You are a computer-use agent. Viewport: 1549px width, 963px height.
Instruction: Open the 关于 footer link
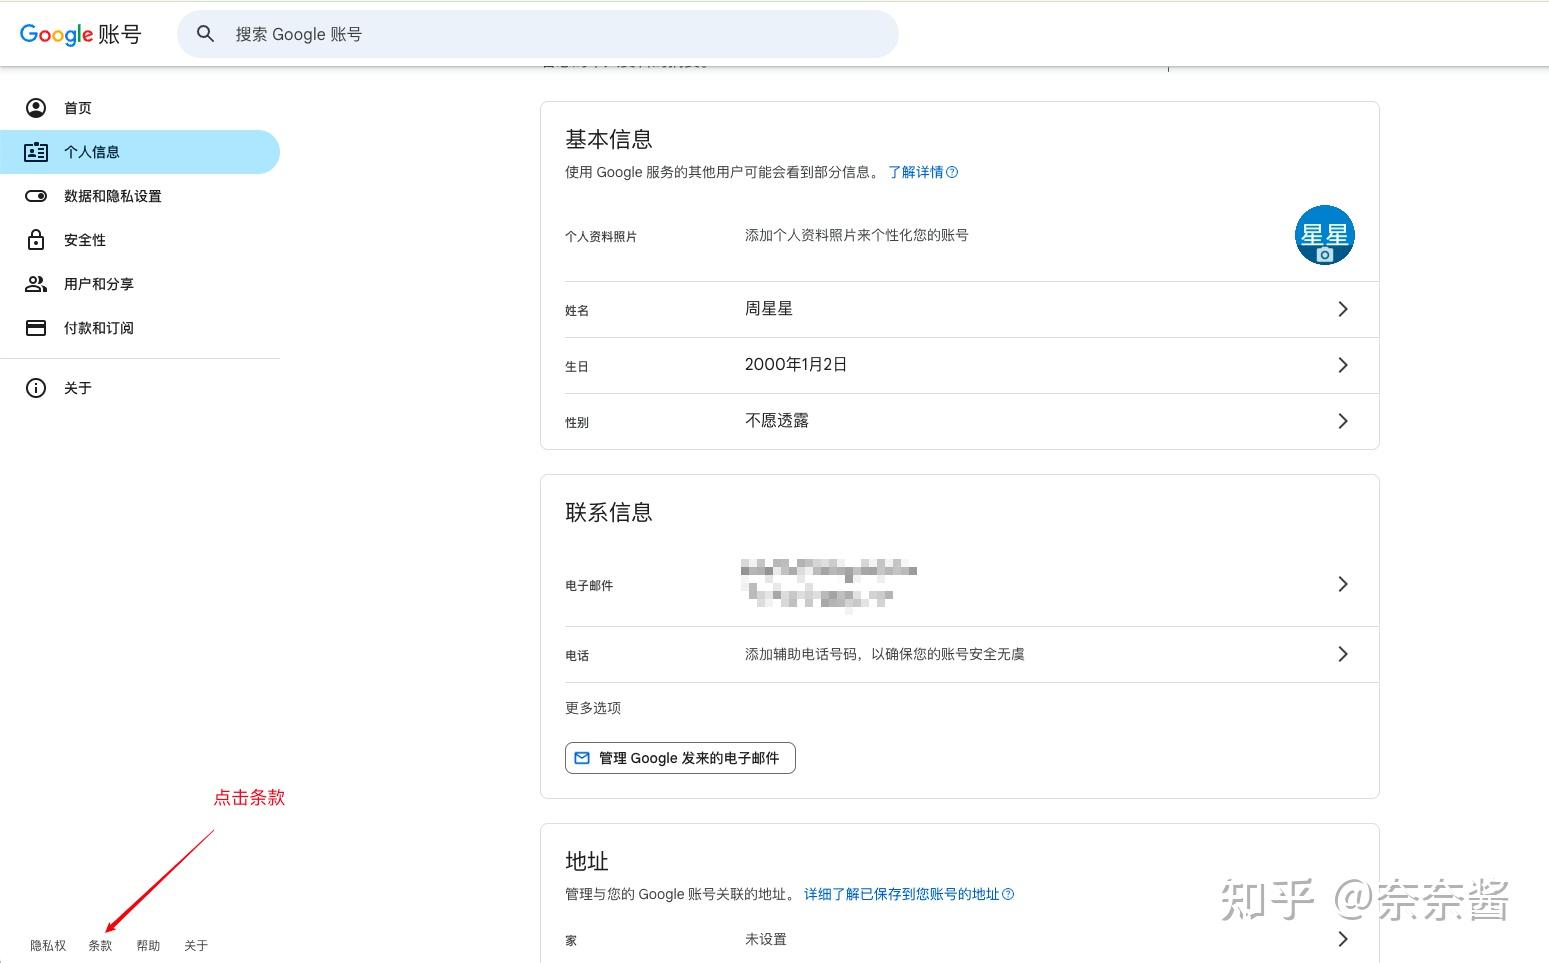click(196, 946)
